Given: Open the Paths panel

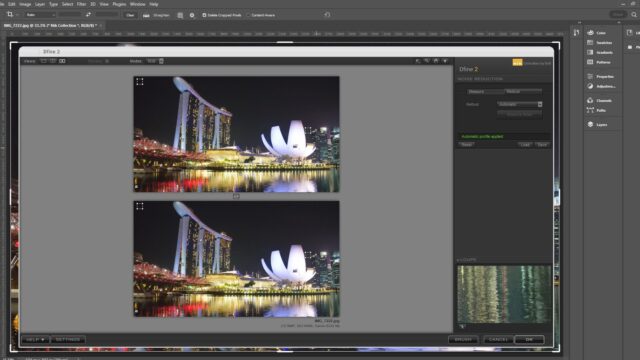Looking at the screenshot, I should [x=596, y=110].
